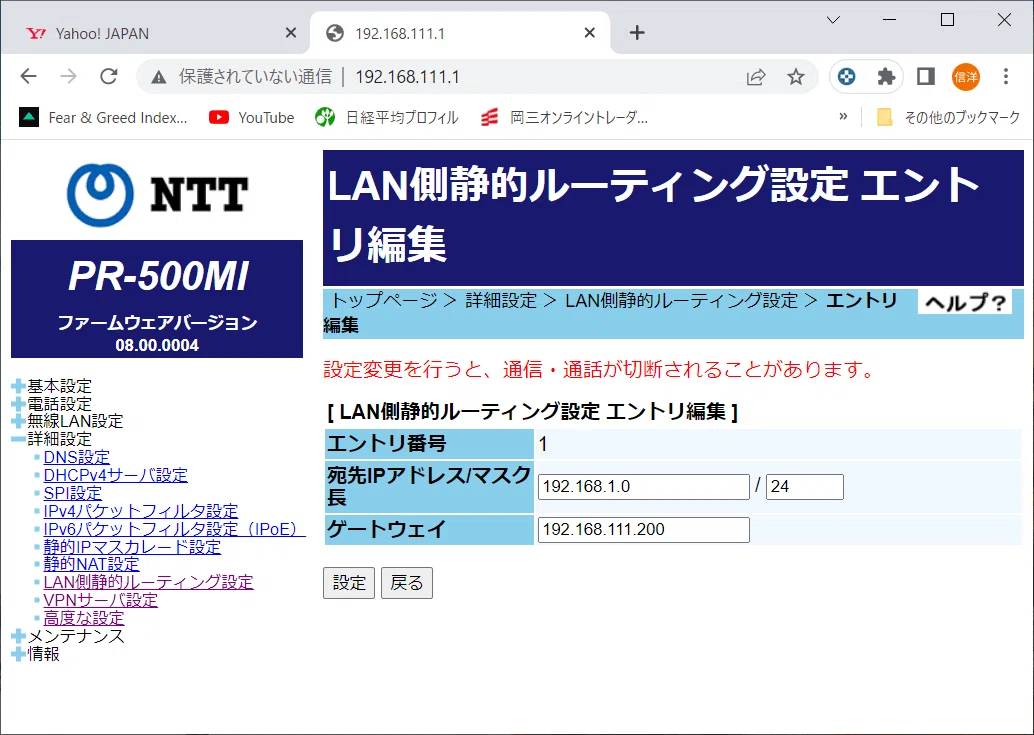This screenshot has height=735, width=1034.
Task: Click the mask length field 24
Action: [805, 487]
